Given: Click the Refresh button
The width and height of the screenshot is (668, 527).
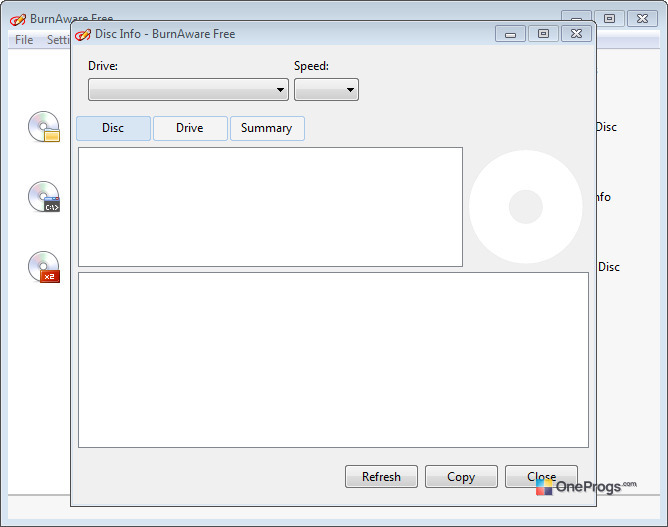Looking at the screenshot, I should point(381,476).
